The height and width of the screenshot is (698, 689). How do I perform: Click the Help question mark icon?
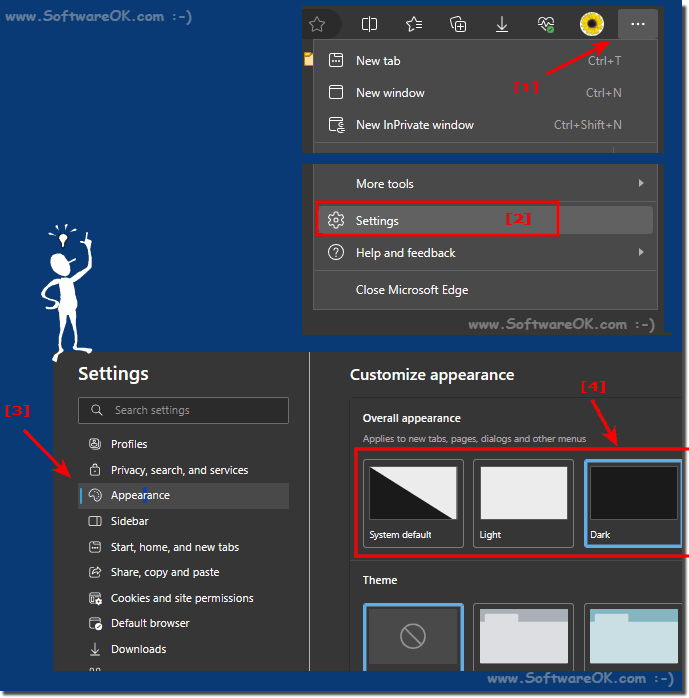[x=336, y=252]
